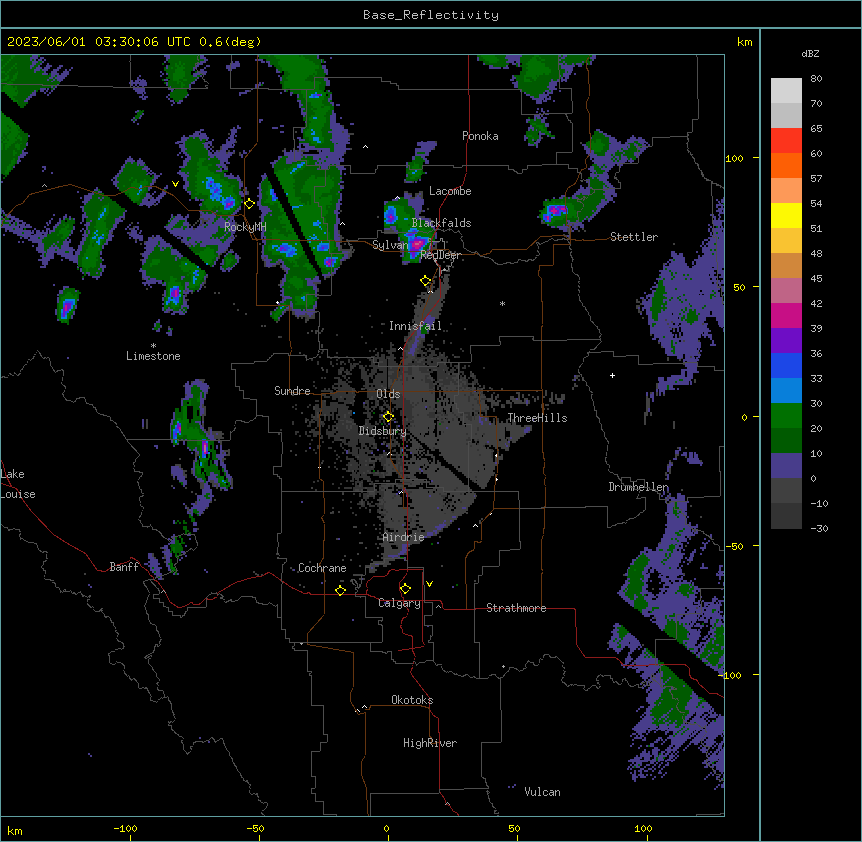862x842 pixels.
Task: Pick the slate 0–10 dBZ legend swatch
Action: coord(786,466)
